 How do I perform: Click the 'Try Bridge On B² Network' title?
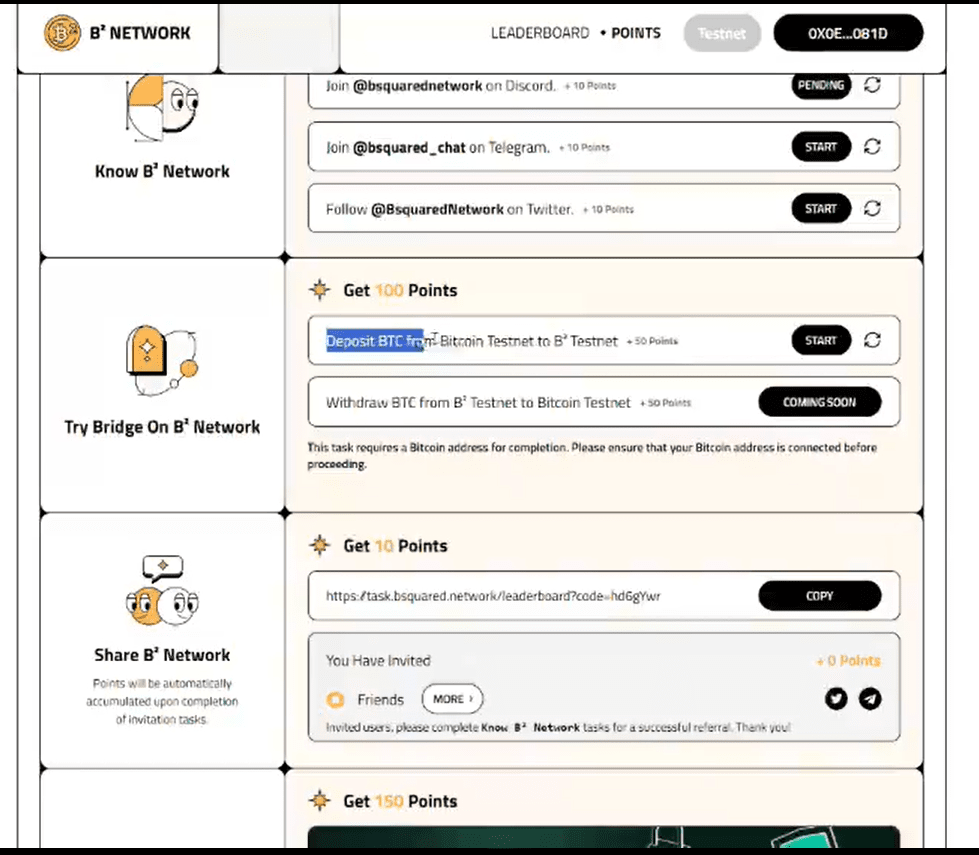tap(162, 427)
